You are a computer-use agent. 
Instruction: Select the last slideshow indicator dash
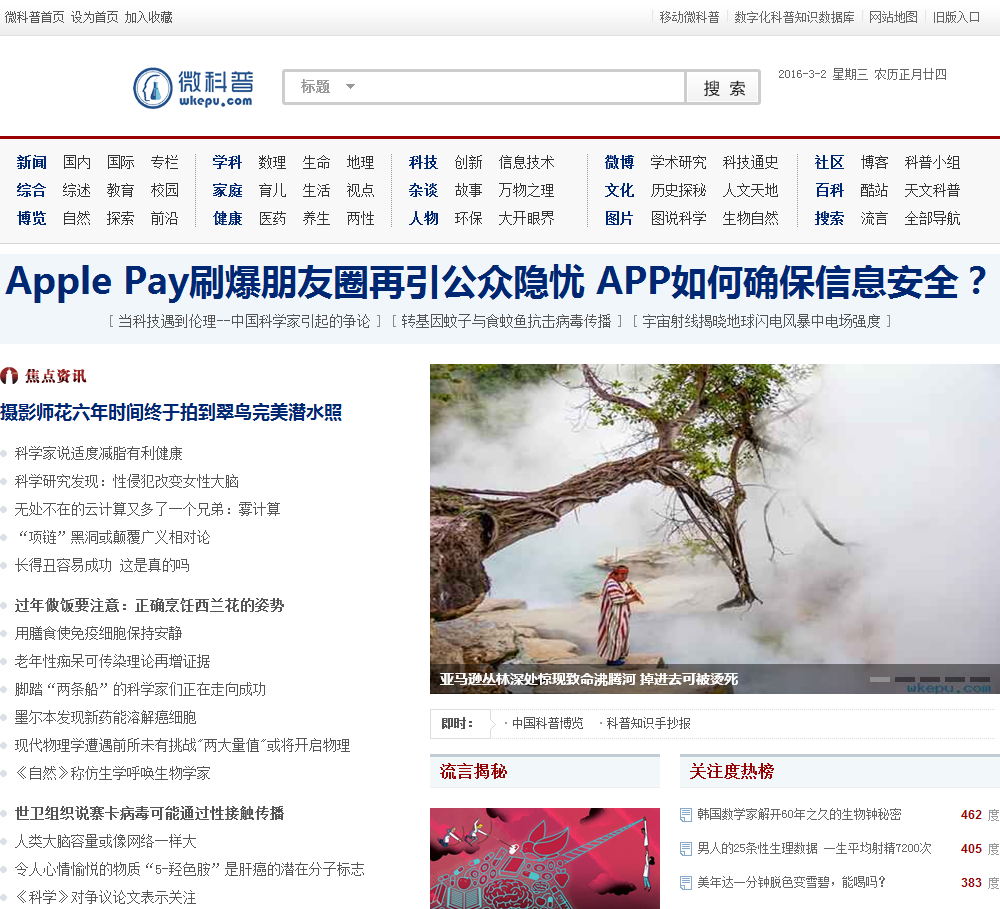(x=980, y=679)
